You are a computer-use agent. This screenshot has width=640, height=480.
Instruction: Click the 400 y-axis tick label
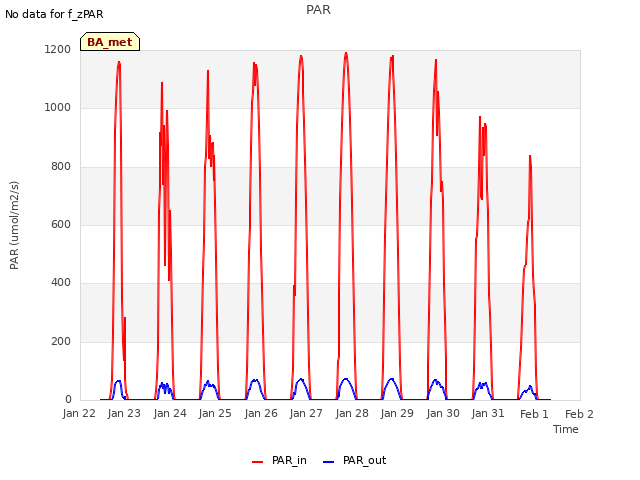tap(61, 282)
